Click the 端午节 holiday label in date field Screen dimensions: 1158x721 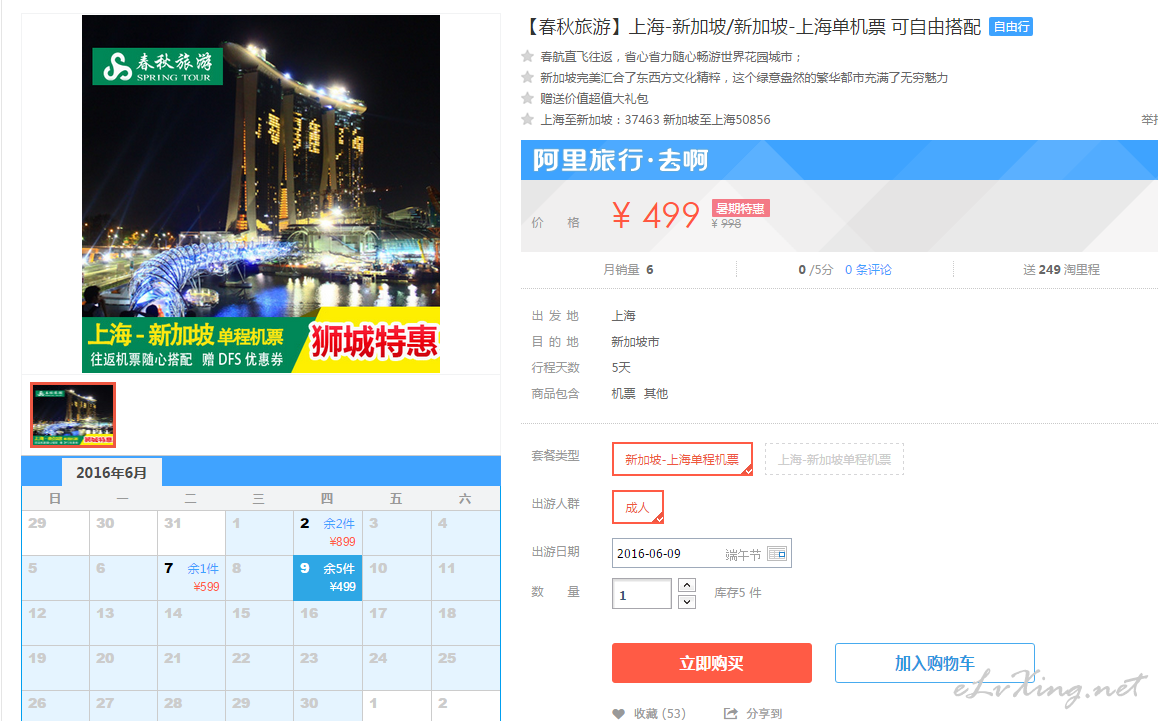[x=742, y=555]
